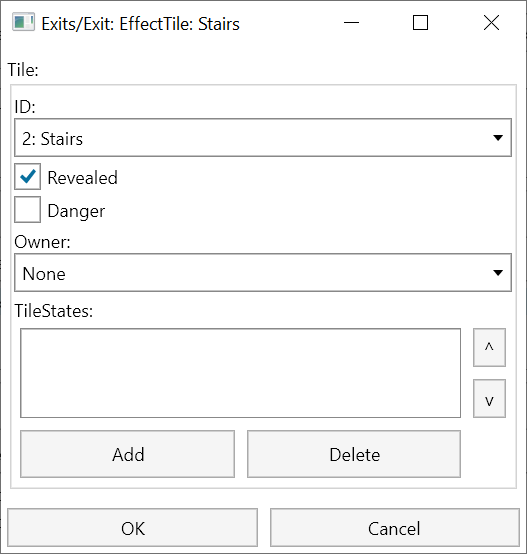The height and width of the screenshot is (554, 527).
Task: Maximize the EffectTile dialog window
Action: click(420, 23)
